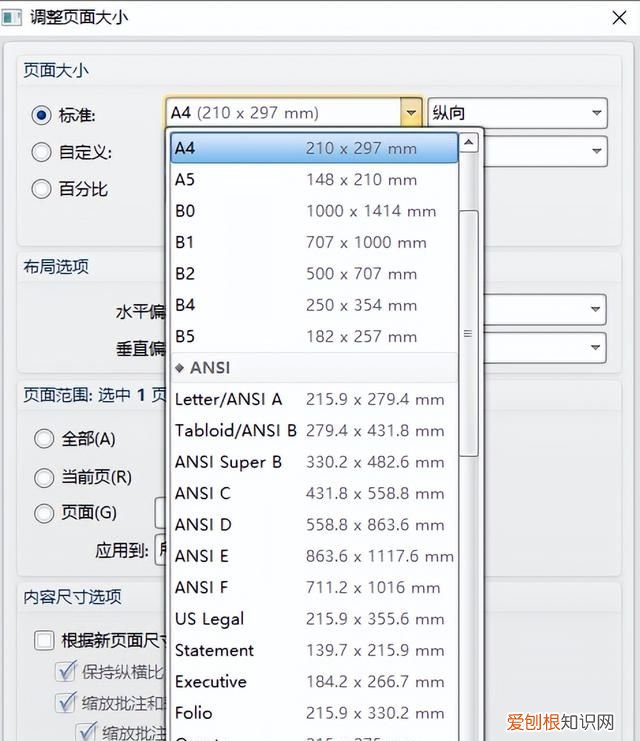Click the dialog title bar app icon

coord(11,18)
